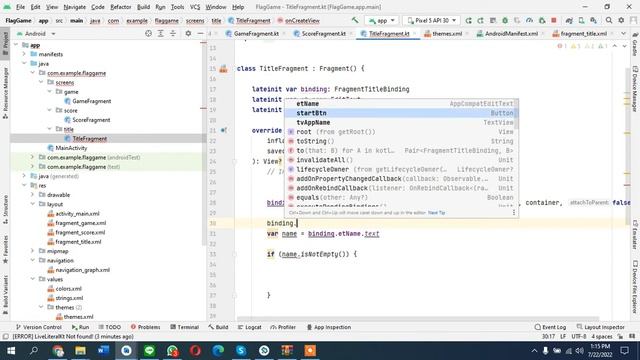640x360 pixels.
Task: Click UTF-8 encoding in status bar
Action: [578, 336]
